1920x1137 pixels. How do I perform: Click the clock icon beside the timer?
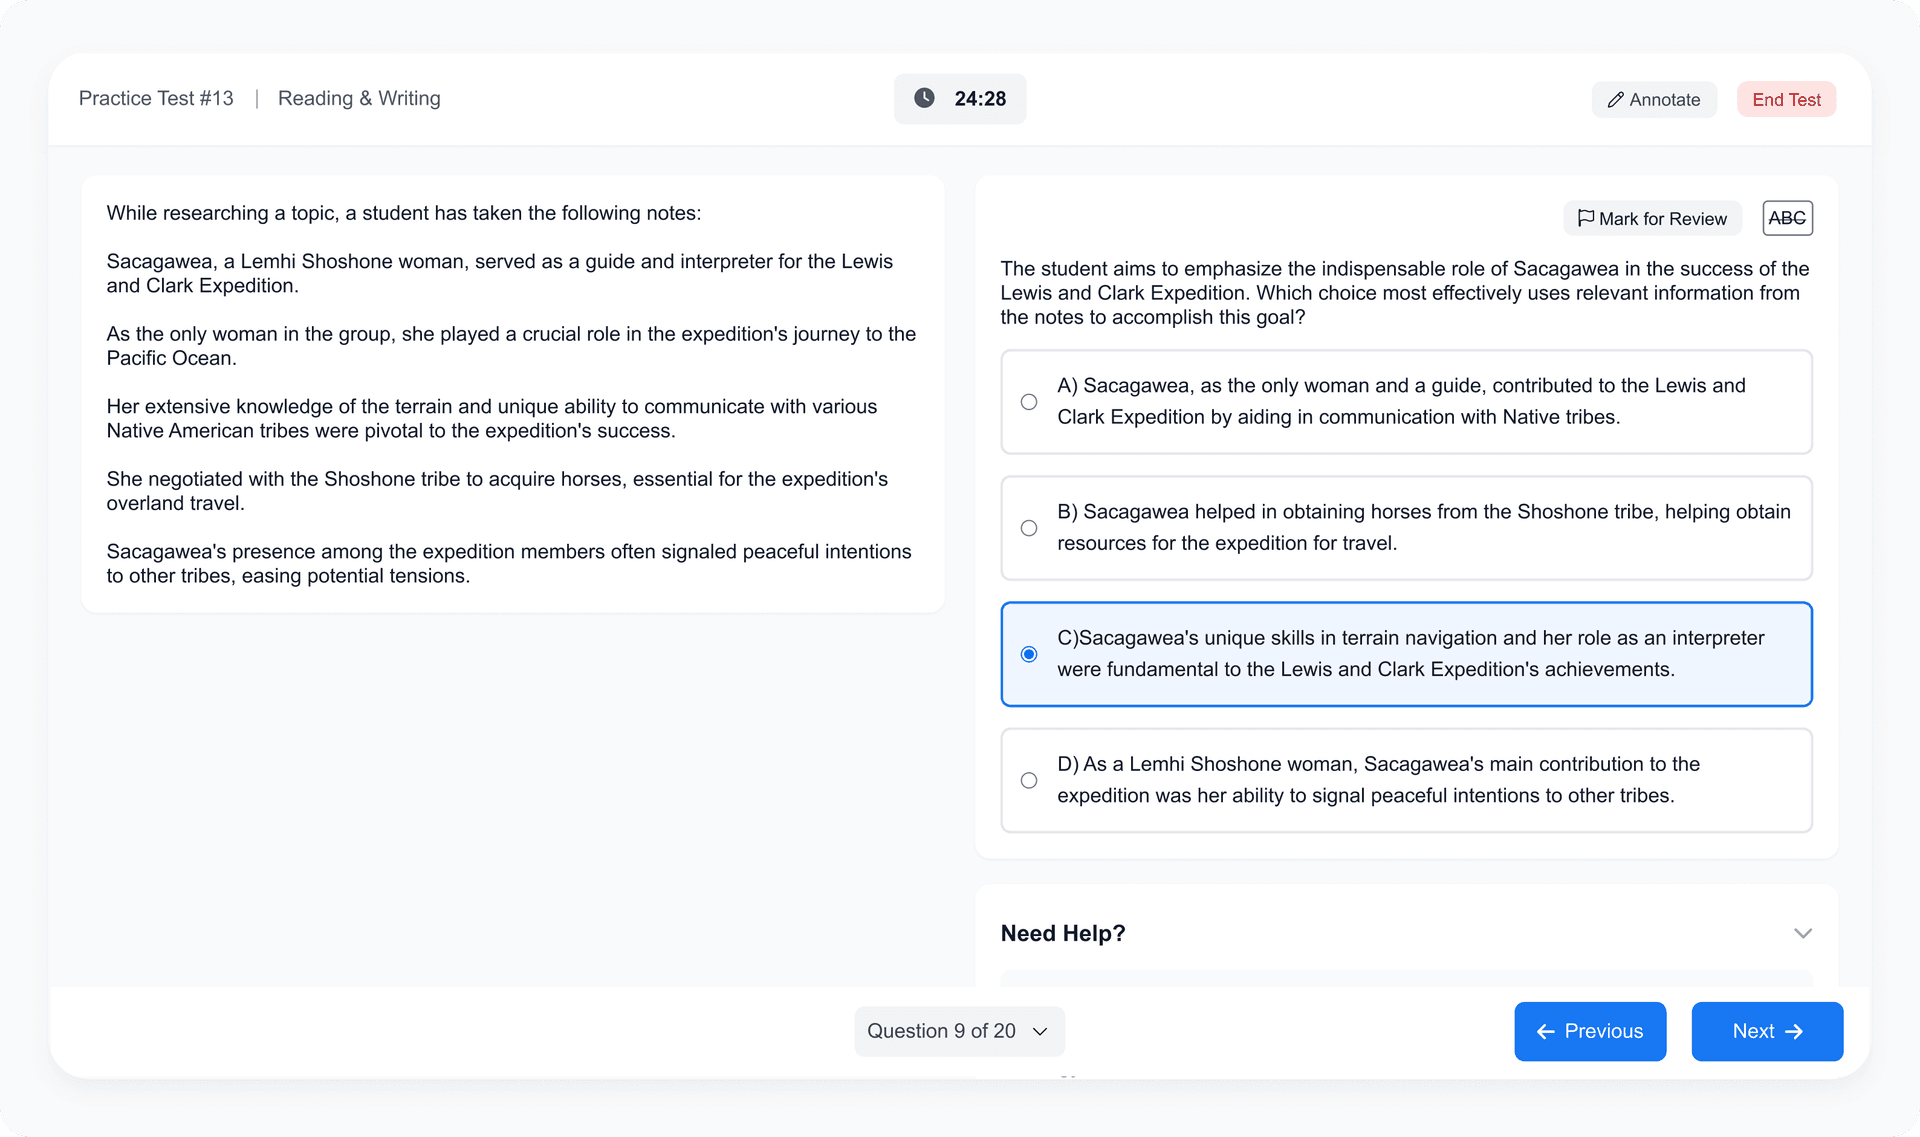924,98
